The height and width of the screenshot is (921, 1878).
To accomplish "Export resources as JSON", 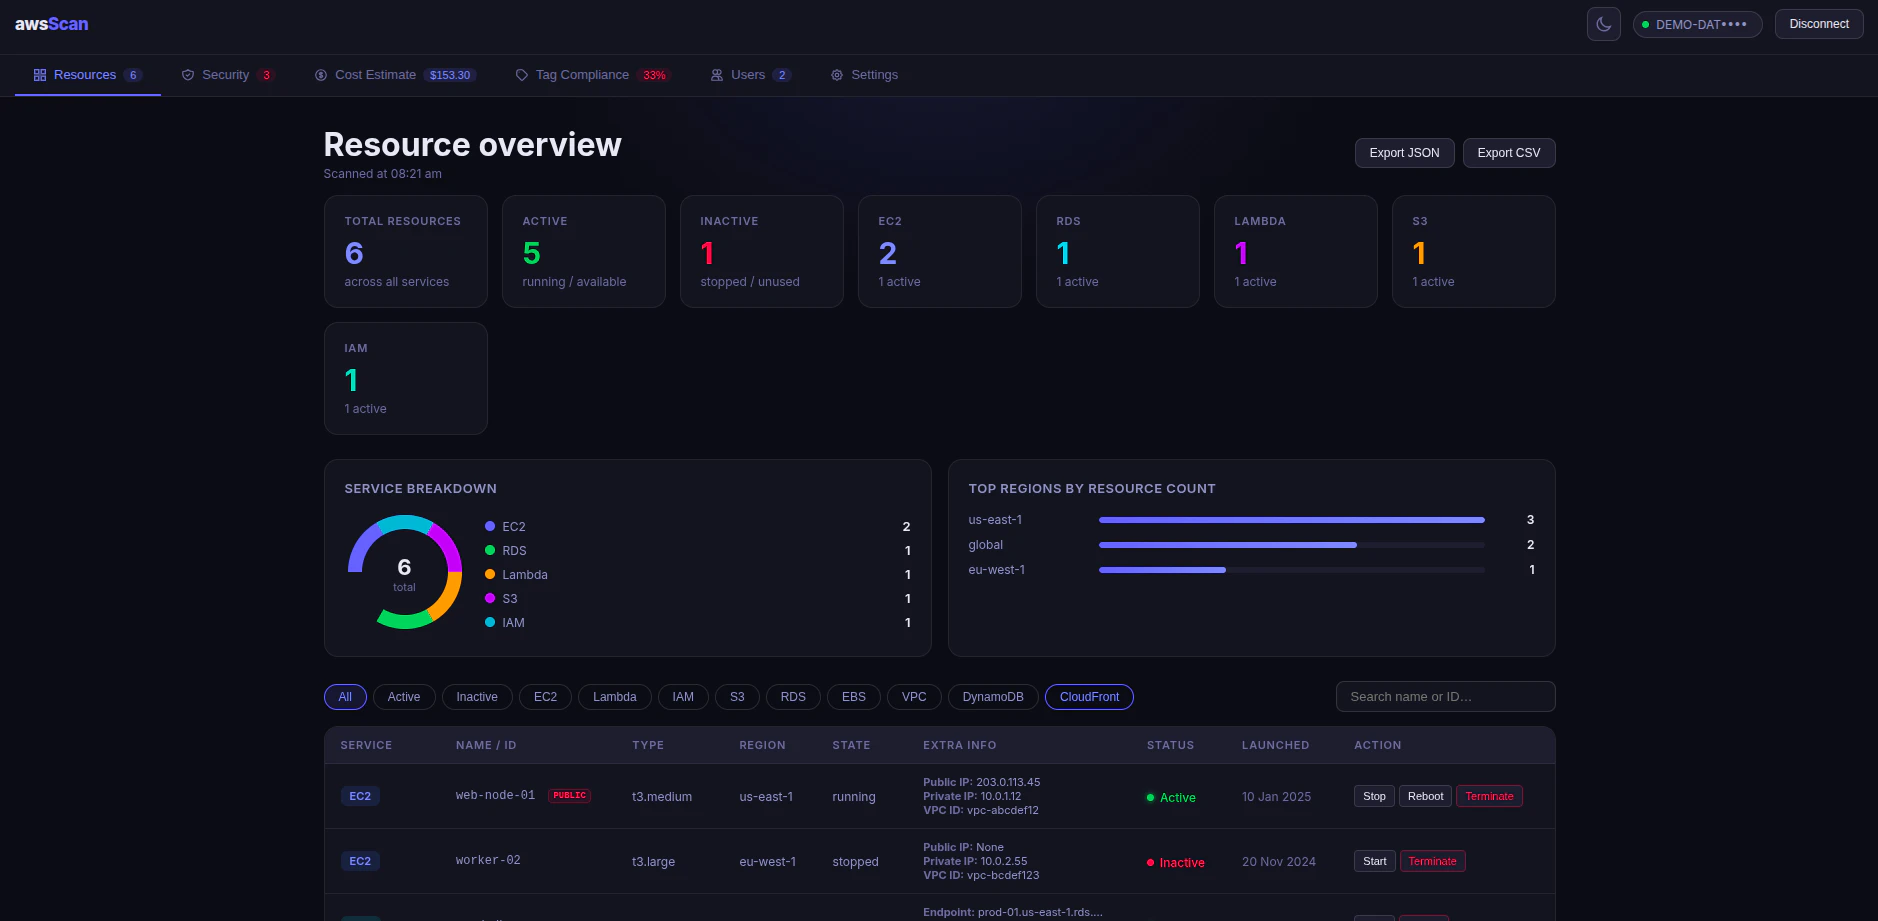I will tap(1404, 152).
